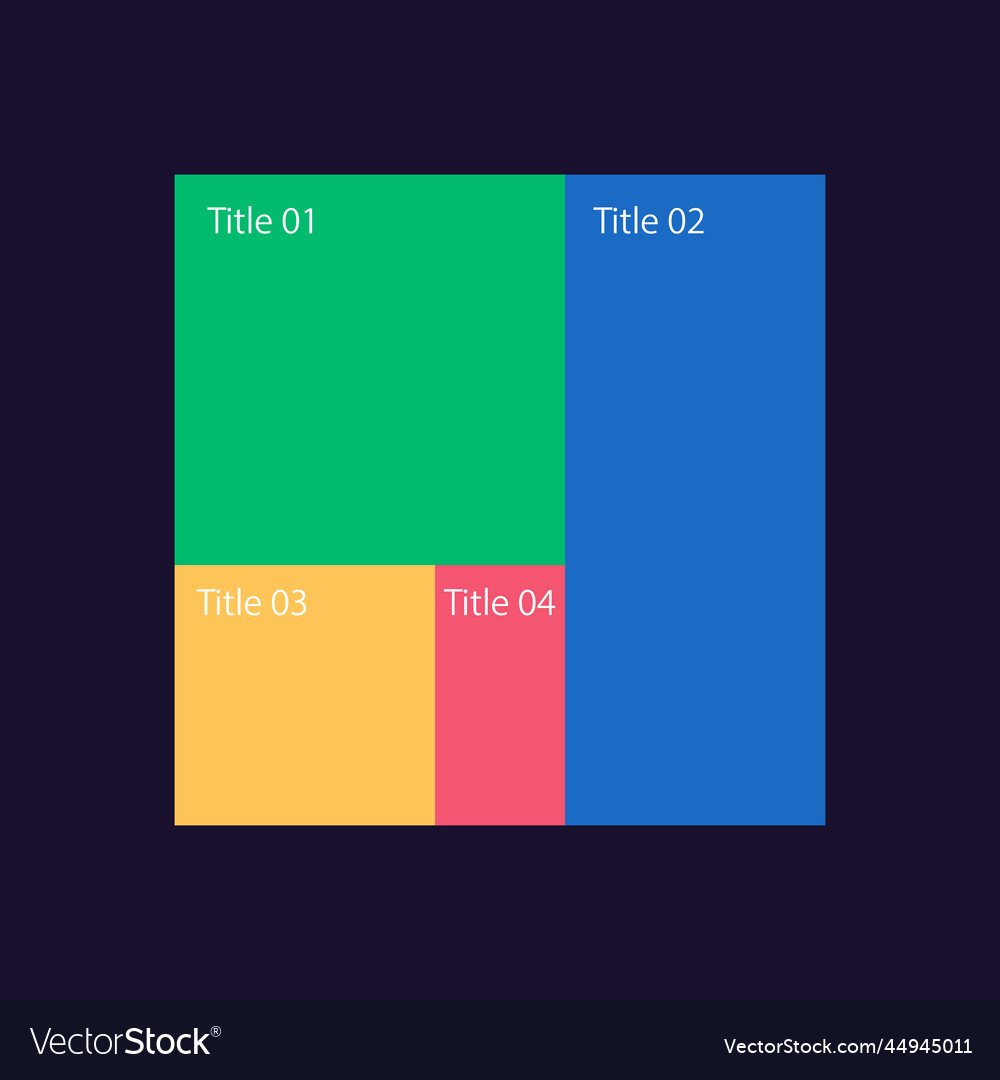Click the thin 'Vector' part of the logo
Viewport: 1000px width, 1080px height.
(75, 1042)
